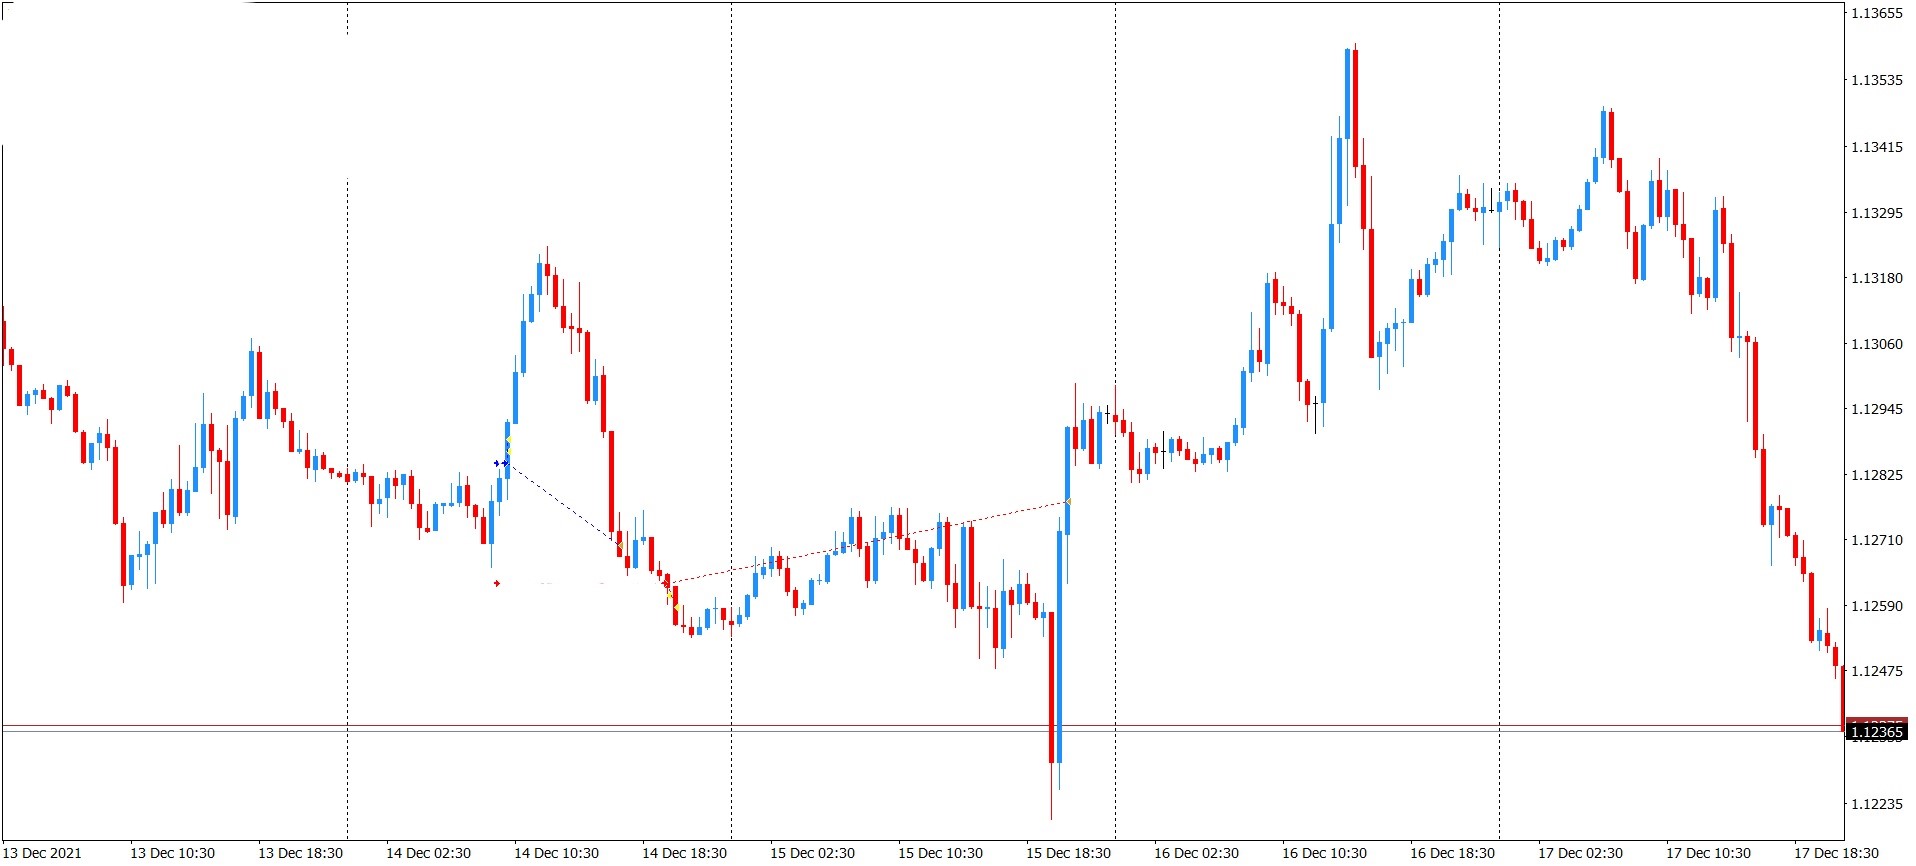
Task: Click the '16 Dec 10:30' time label
Action: [x=1324, y=853]
